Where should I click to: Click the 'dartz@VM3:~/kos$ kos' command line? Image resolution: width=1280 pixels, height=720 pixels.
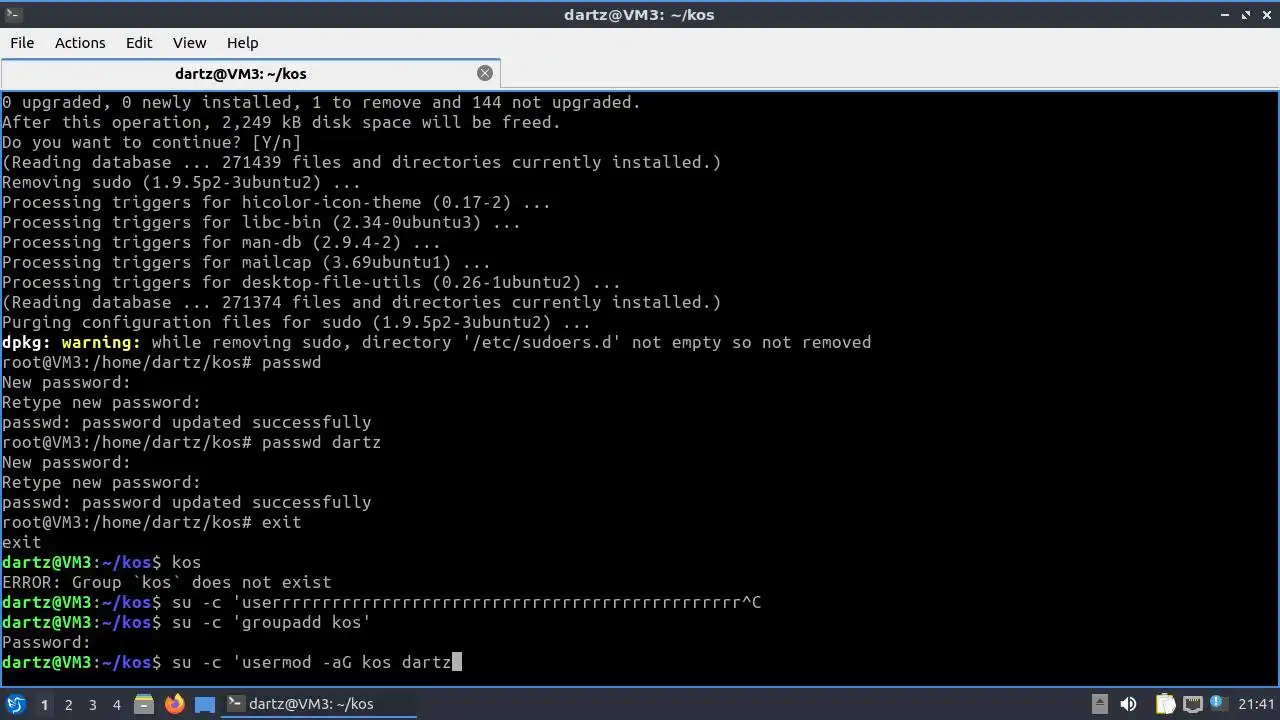coord(101,562)
